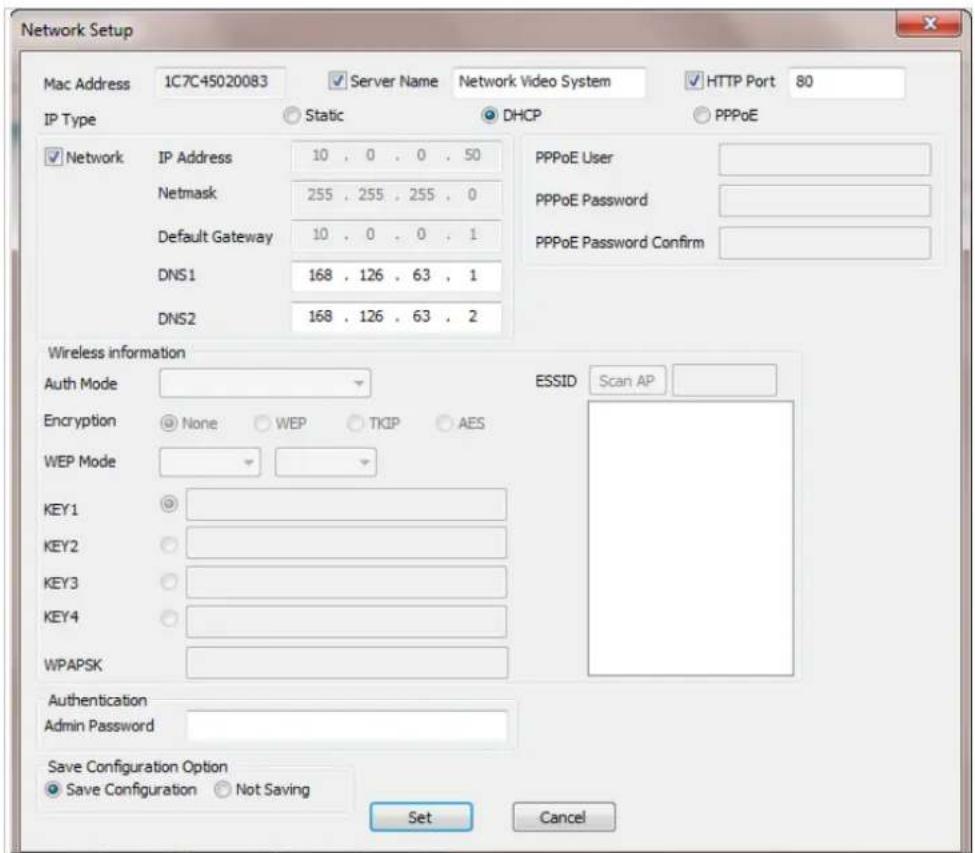
Task: Click the KEY1 text field
Action: click(346, 504)
